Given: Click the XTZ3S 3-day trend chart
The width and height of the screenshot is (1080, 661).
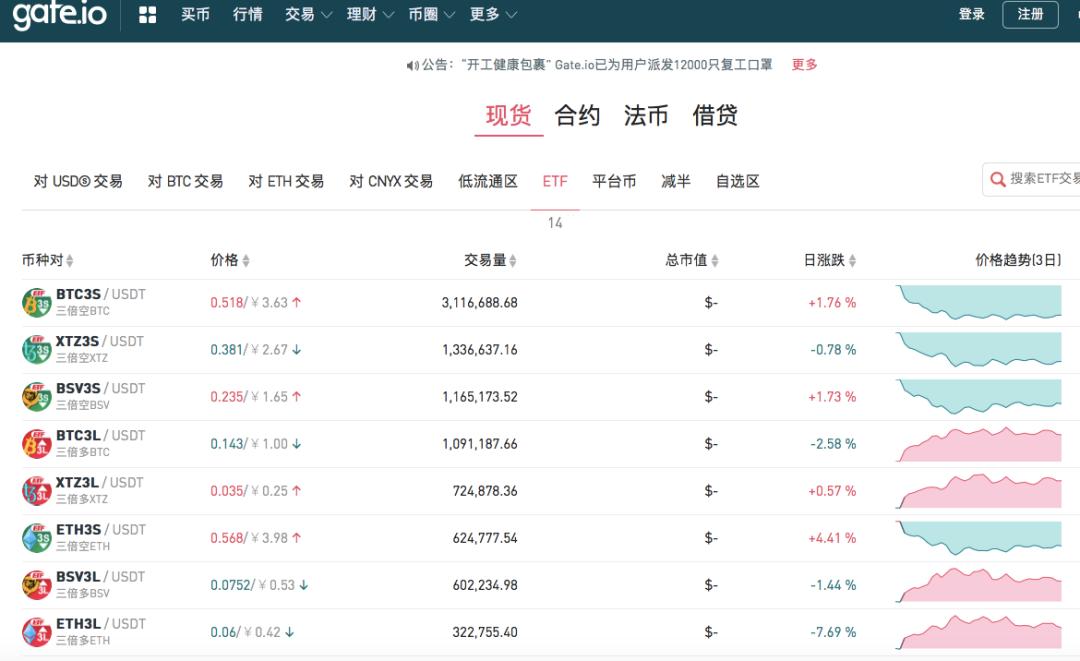Looking at the screenshot, I should (979, 350).
